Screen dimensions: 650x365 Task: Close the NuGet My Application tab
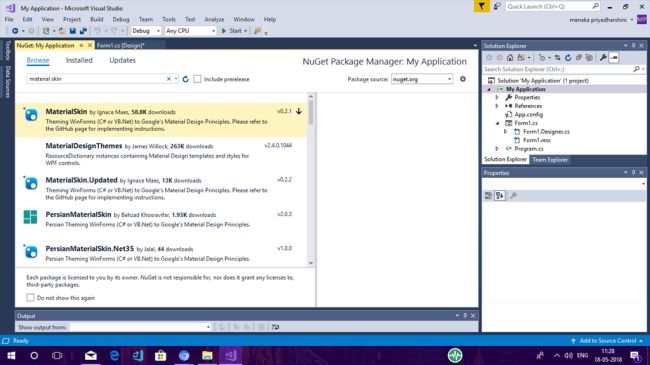pos(90,45)
